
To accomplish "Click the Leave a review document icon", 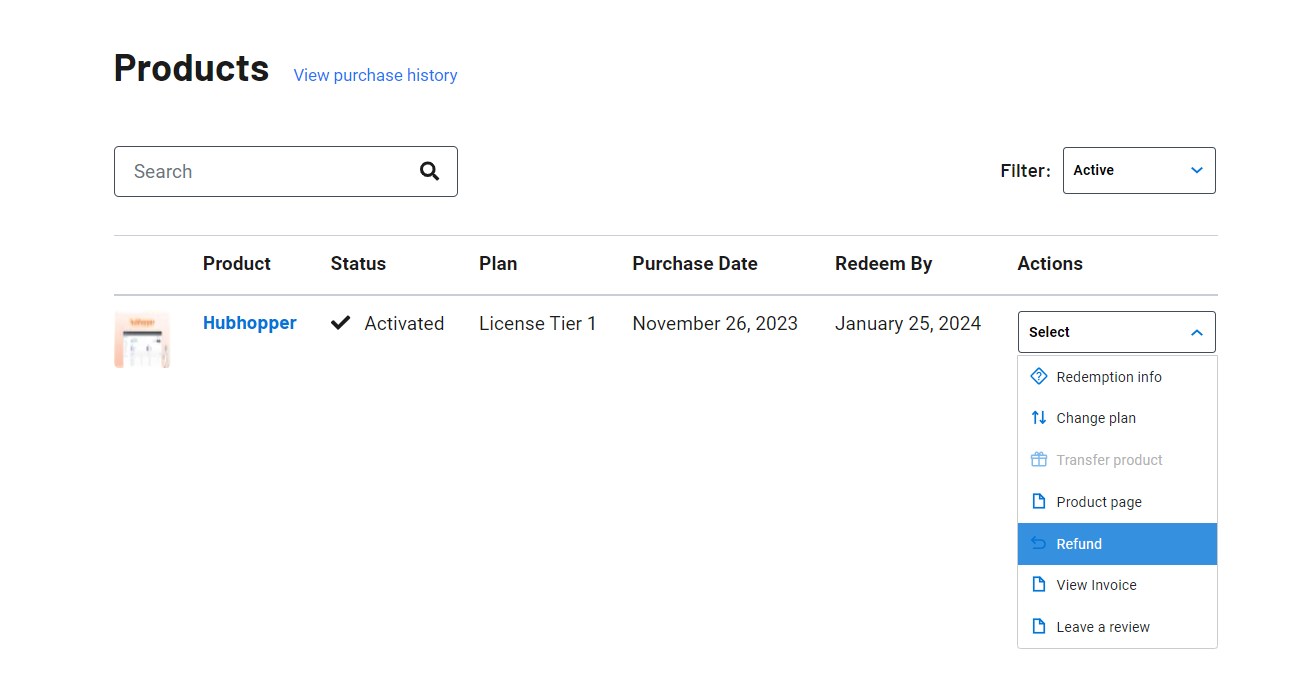I will click(1038, 626).
